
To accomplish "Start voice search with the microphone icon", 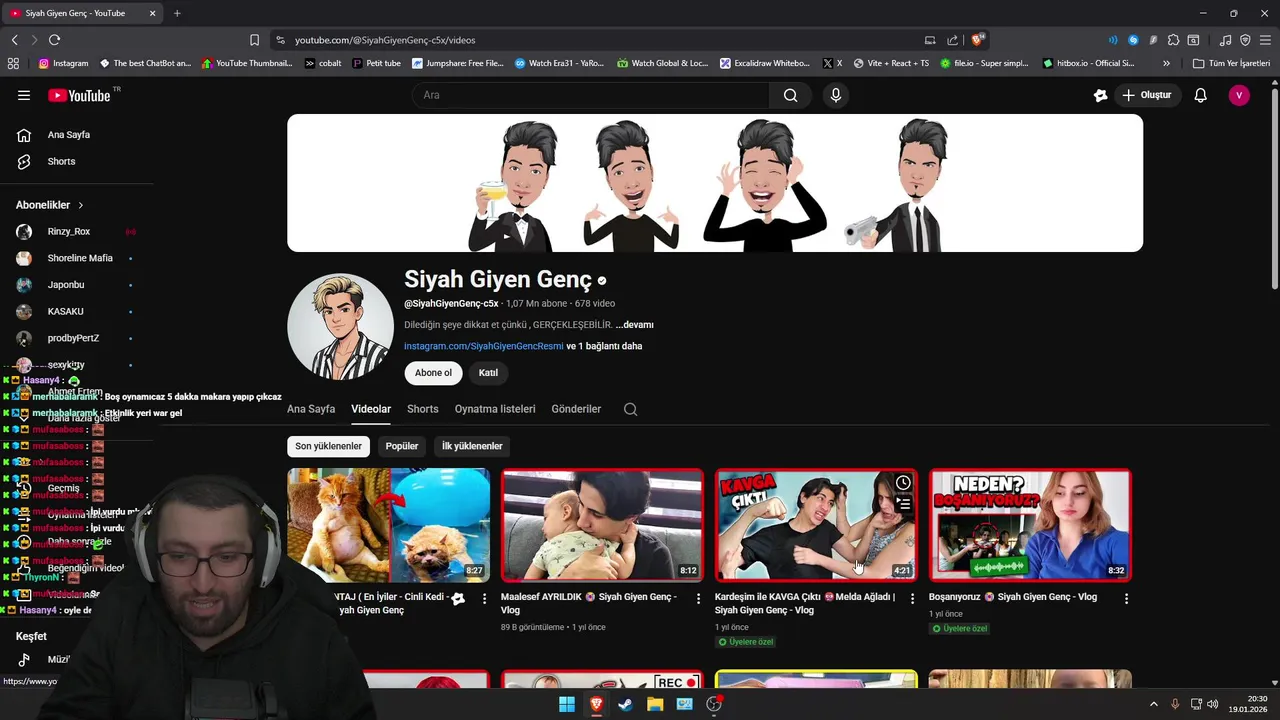I will (836, 95).
